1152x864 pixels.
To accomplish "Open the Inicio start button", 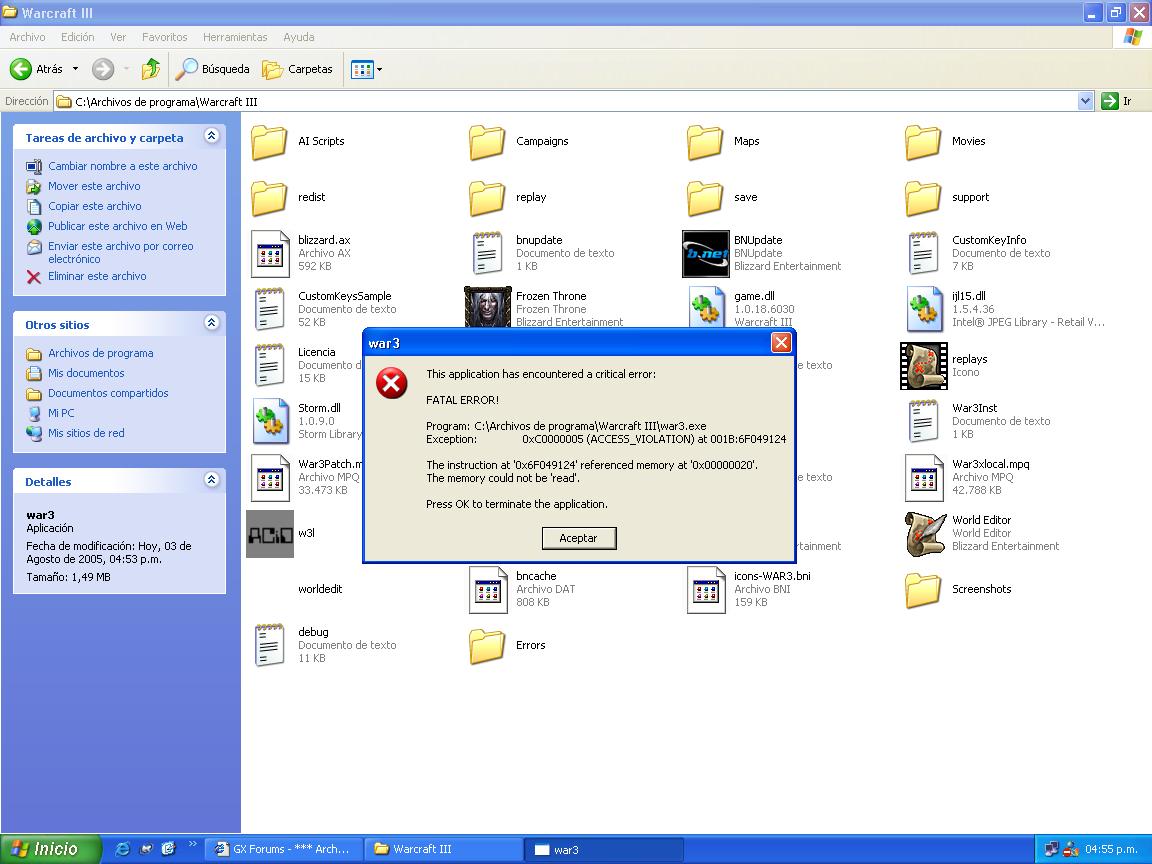I will [49, 849].
